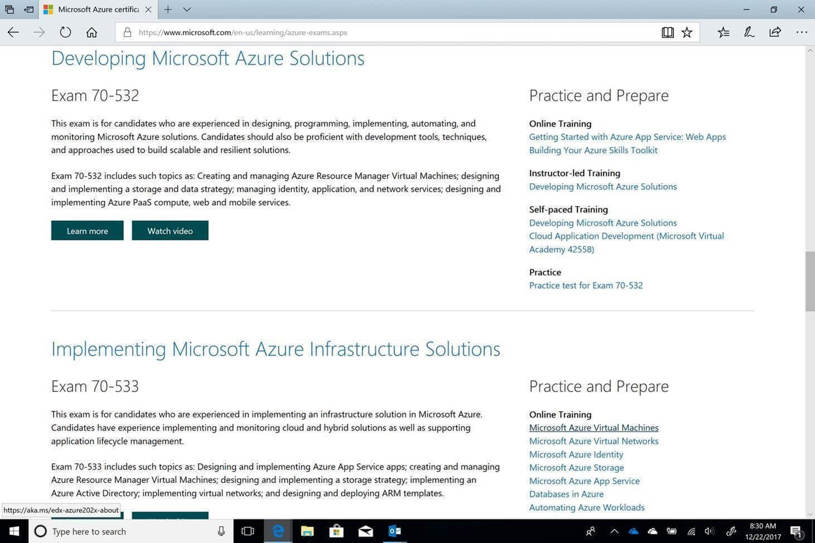Add page to favorites with star icon

pyautogui.click(x=687, y=32)
